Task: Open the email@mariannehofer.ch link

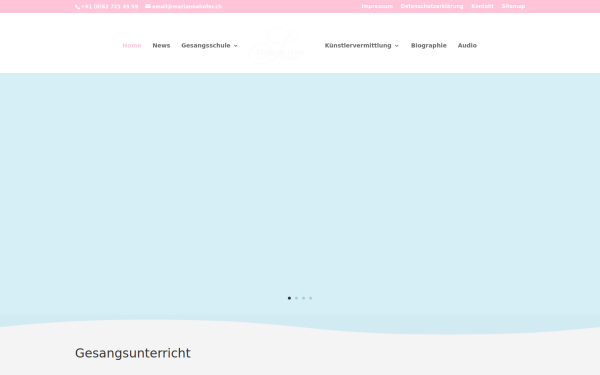Action: coord(187,7)
